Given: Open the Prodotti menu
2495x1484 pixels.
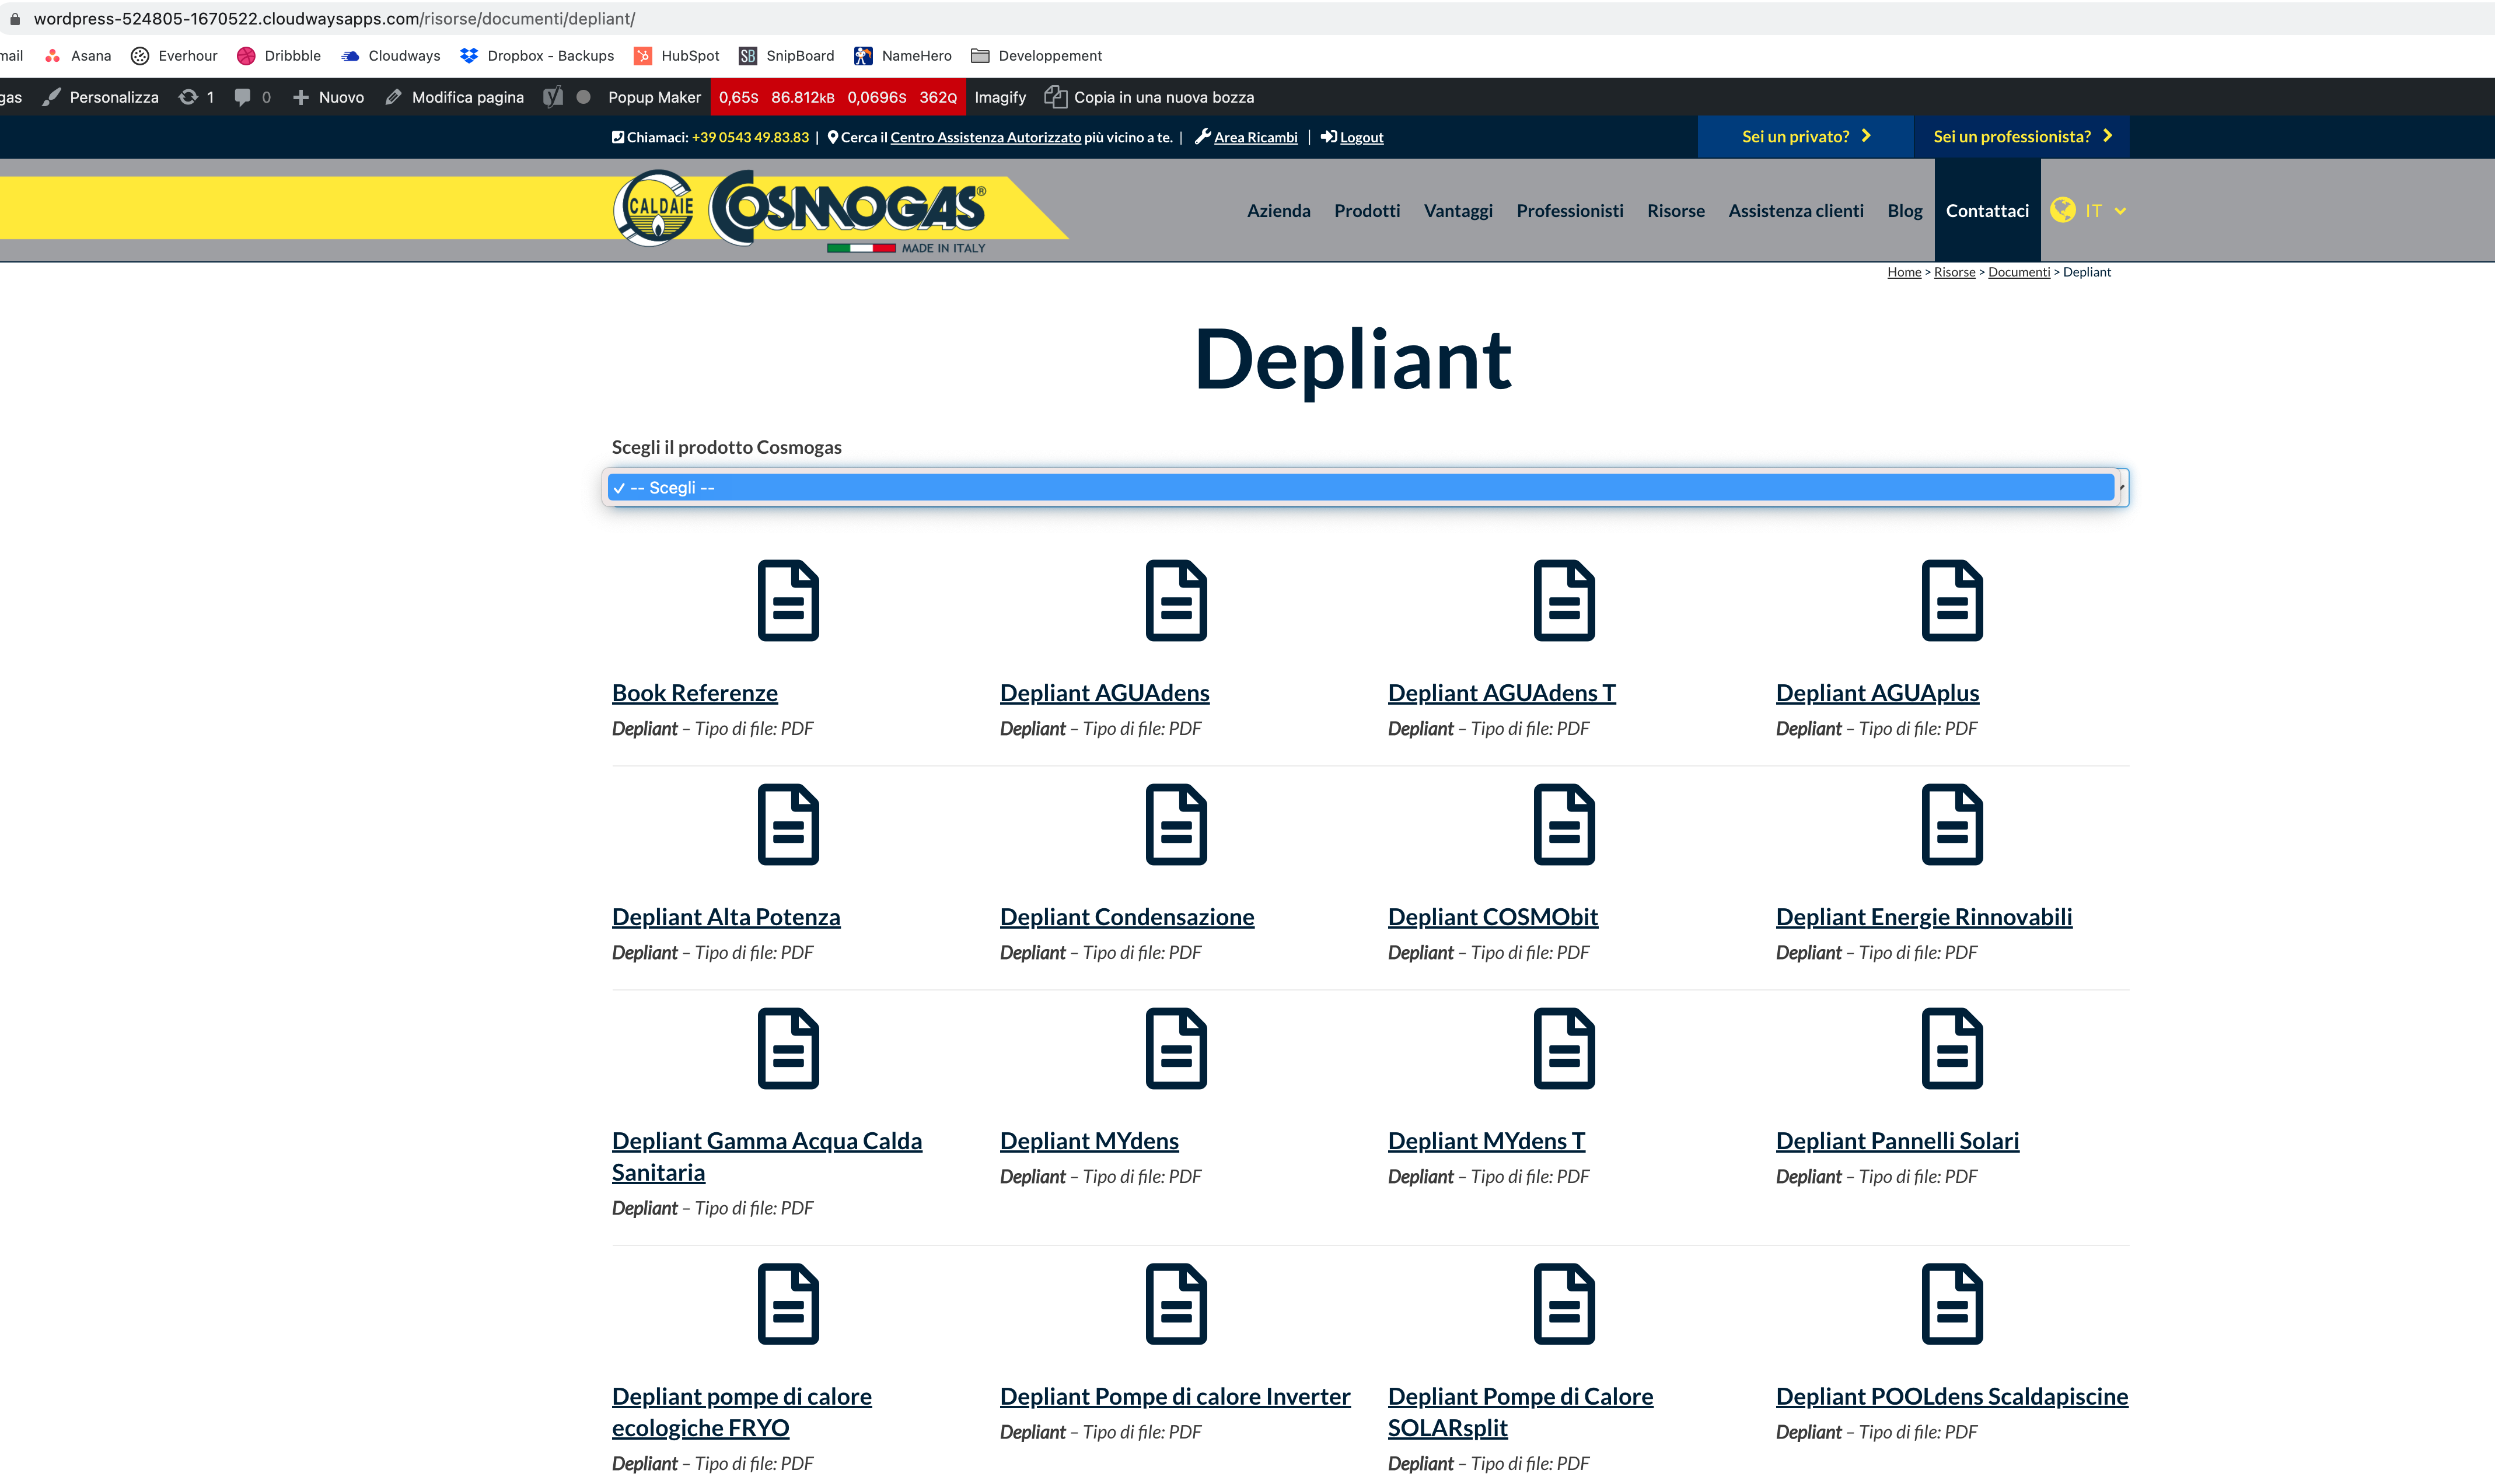Looking at the screenshot, I should pyautogui.click(x=1366, y=210).
